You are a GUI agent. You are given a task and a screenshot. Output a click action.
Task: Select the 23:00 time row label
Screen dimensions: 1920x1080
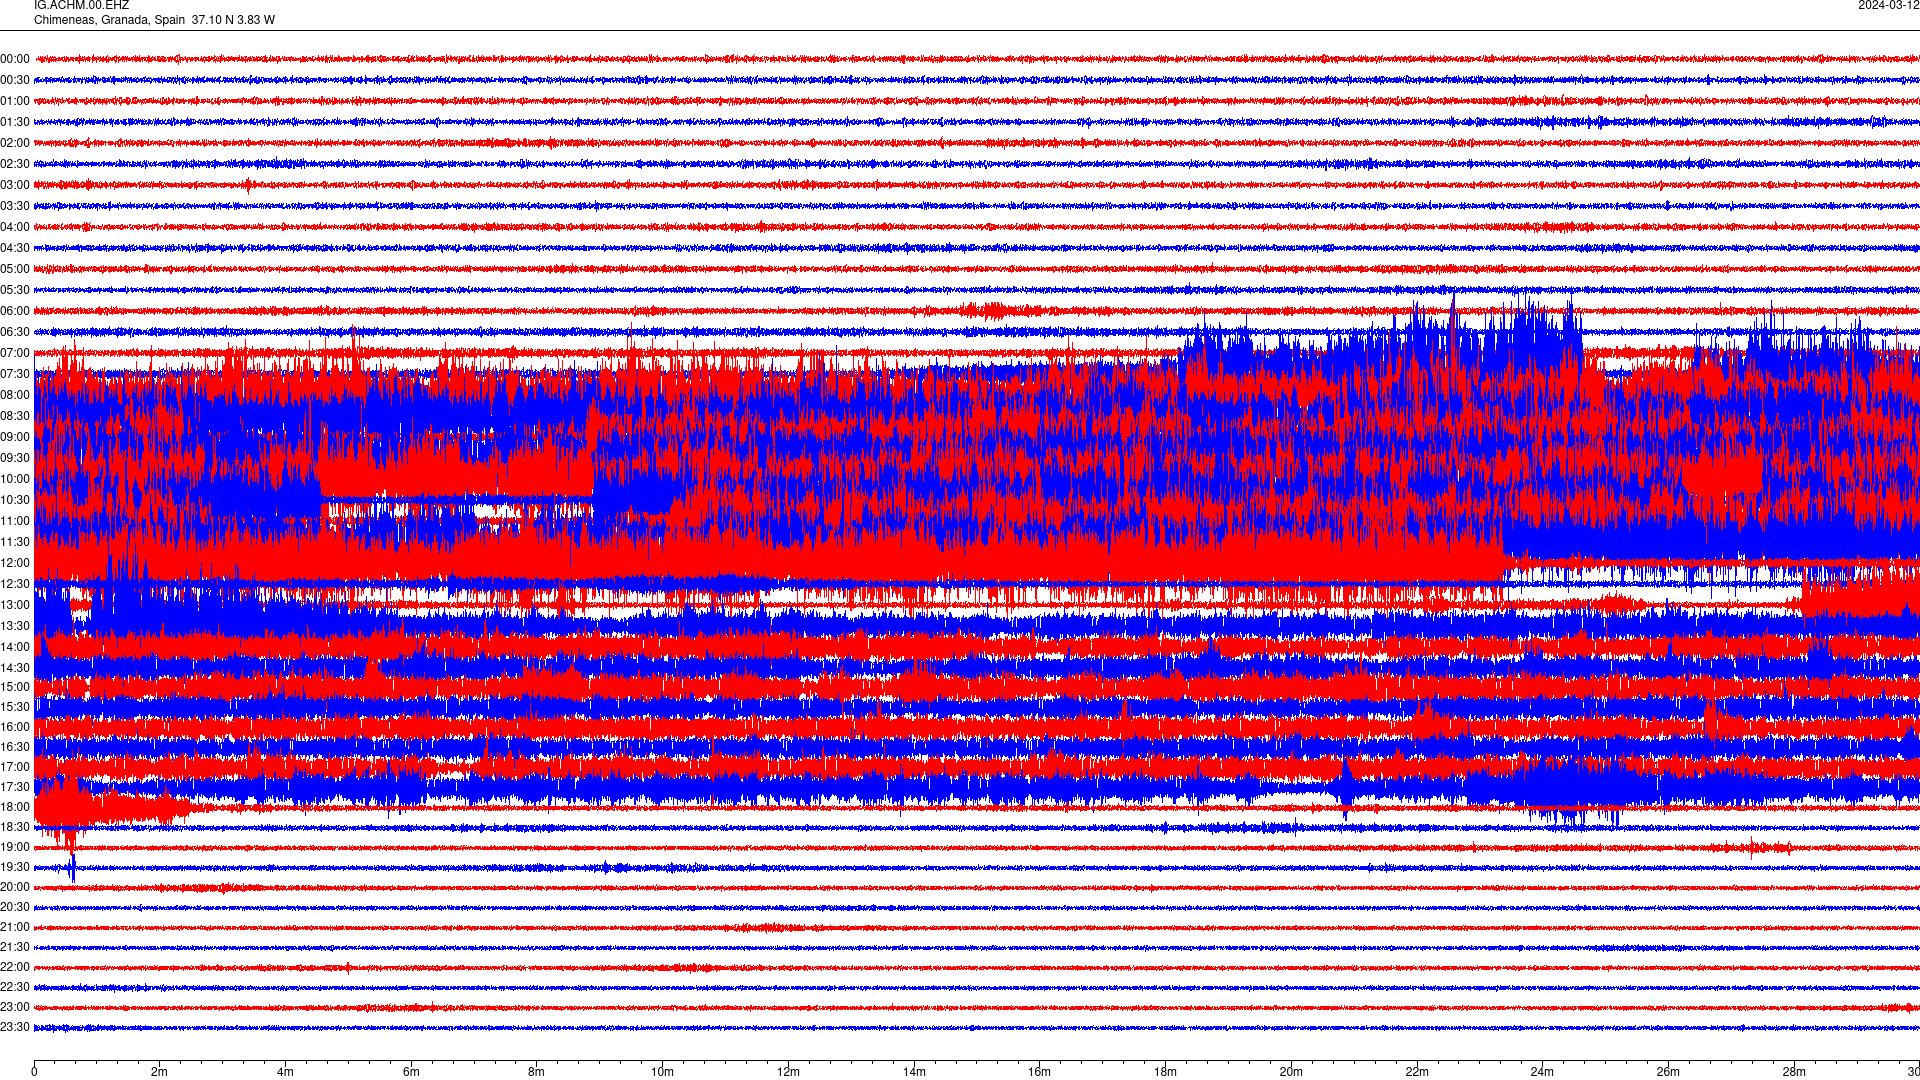tap(15, 1007)
